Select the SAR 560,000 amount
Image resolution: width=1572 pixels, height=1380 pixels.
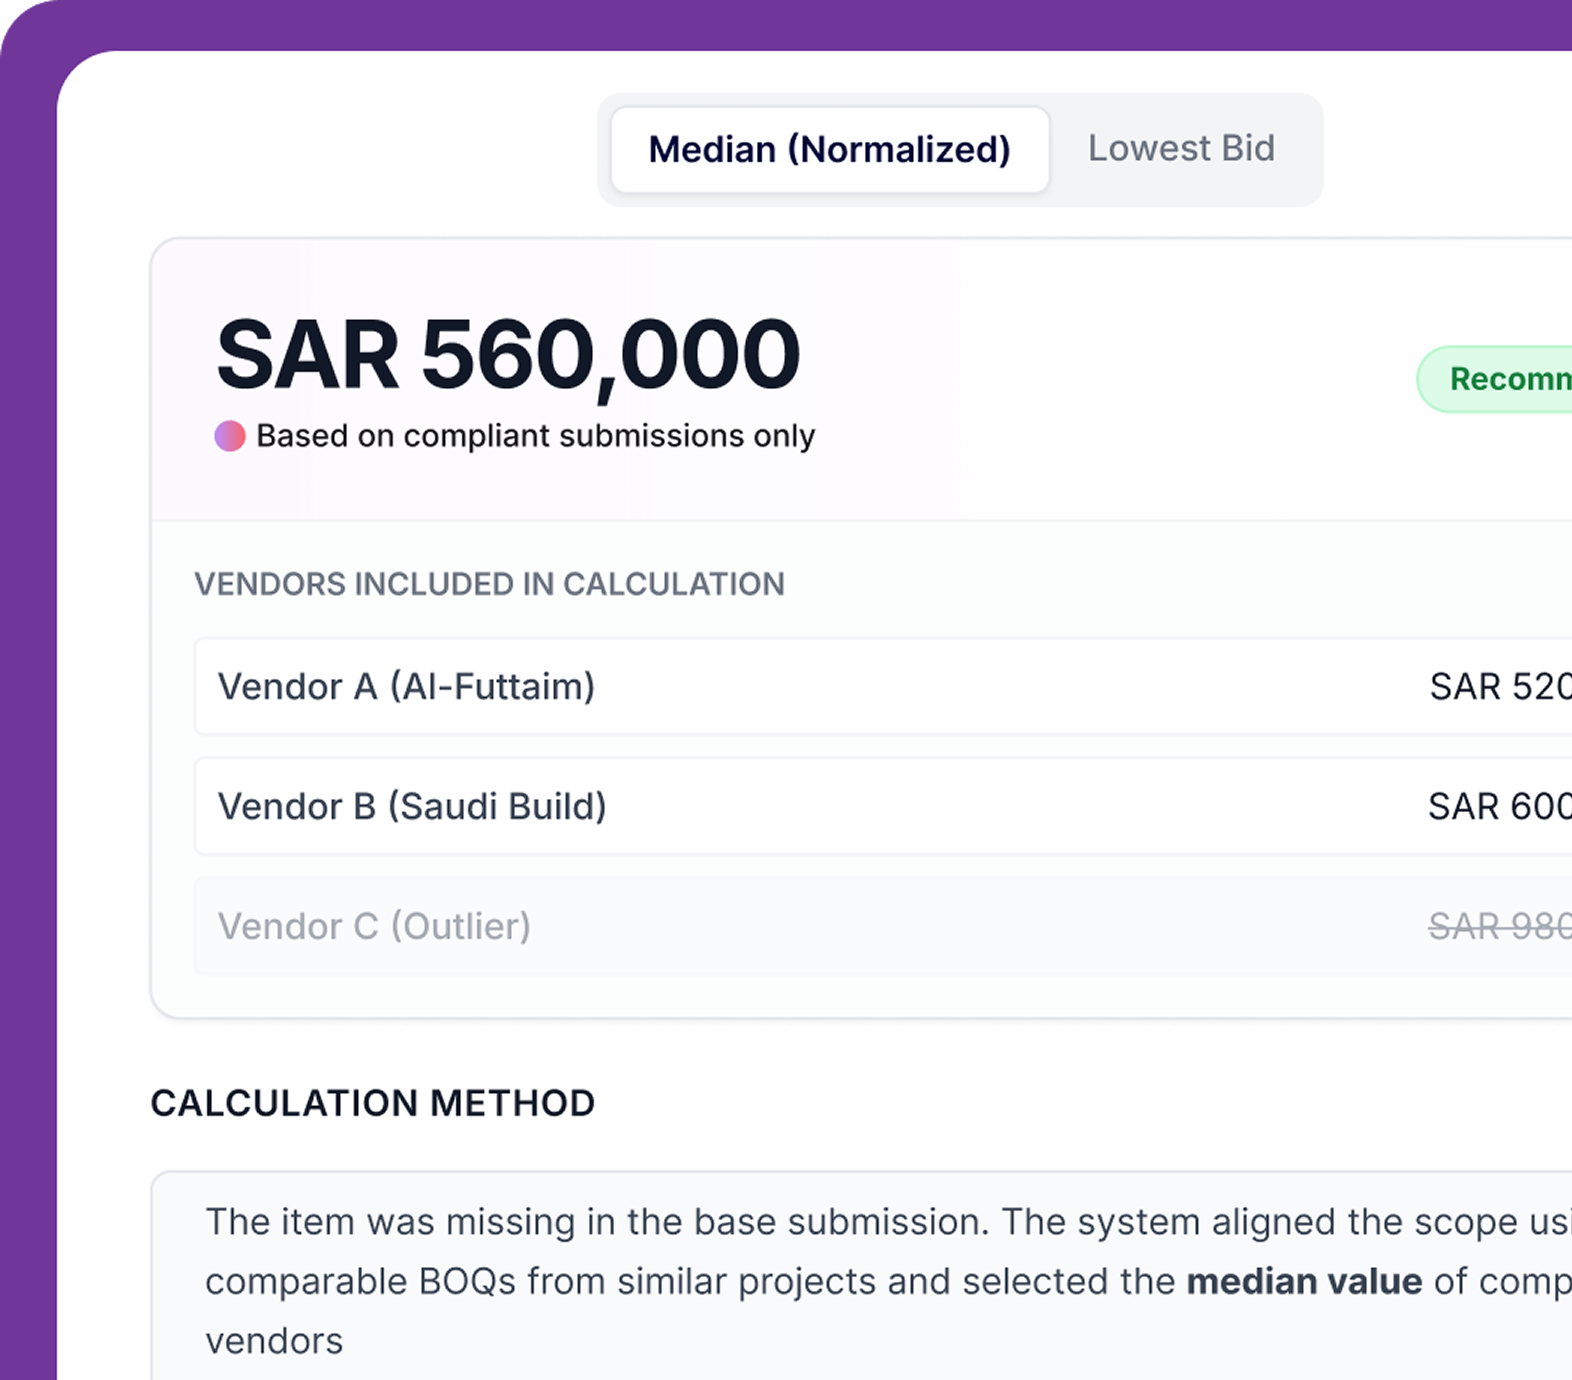click(506, 352)
